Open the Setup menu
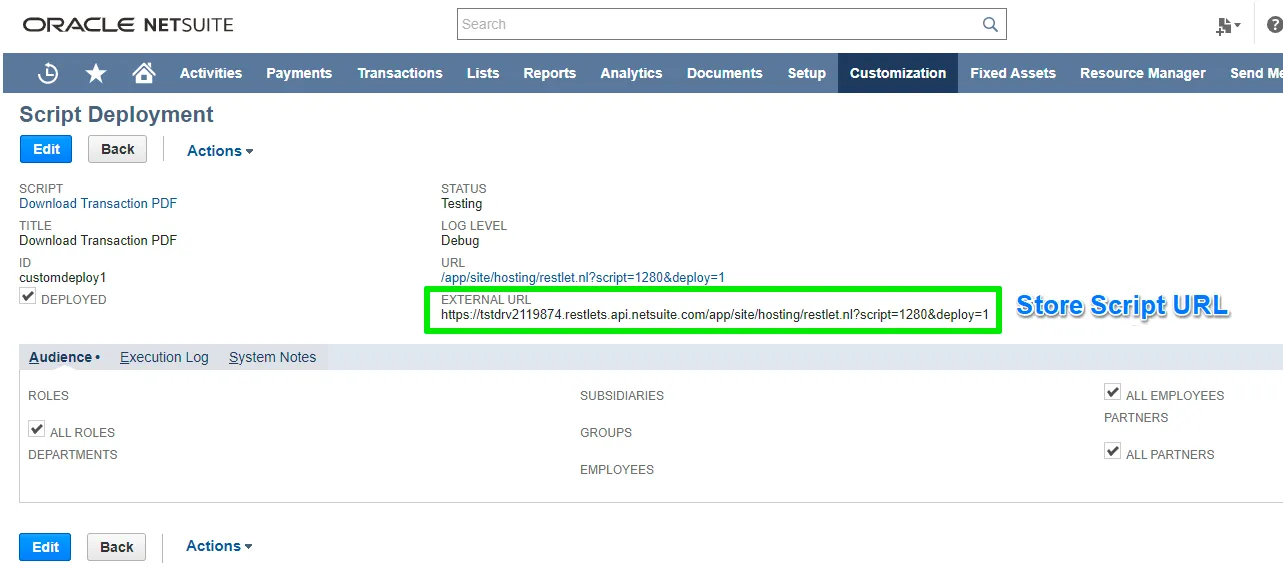This screenshot has width=1283, height=568. [807, 73]
